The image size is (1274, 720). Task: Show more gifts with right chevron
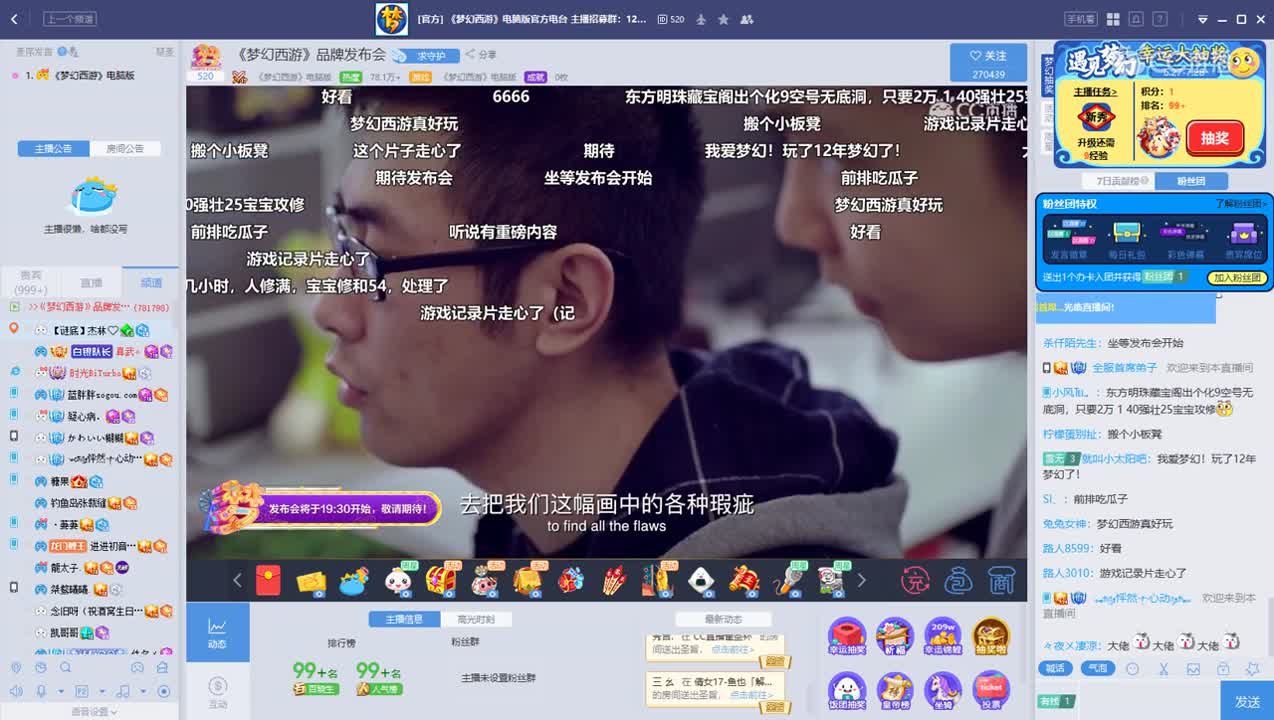tap(861, 580)
